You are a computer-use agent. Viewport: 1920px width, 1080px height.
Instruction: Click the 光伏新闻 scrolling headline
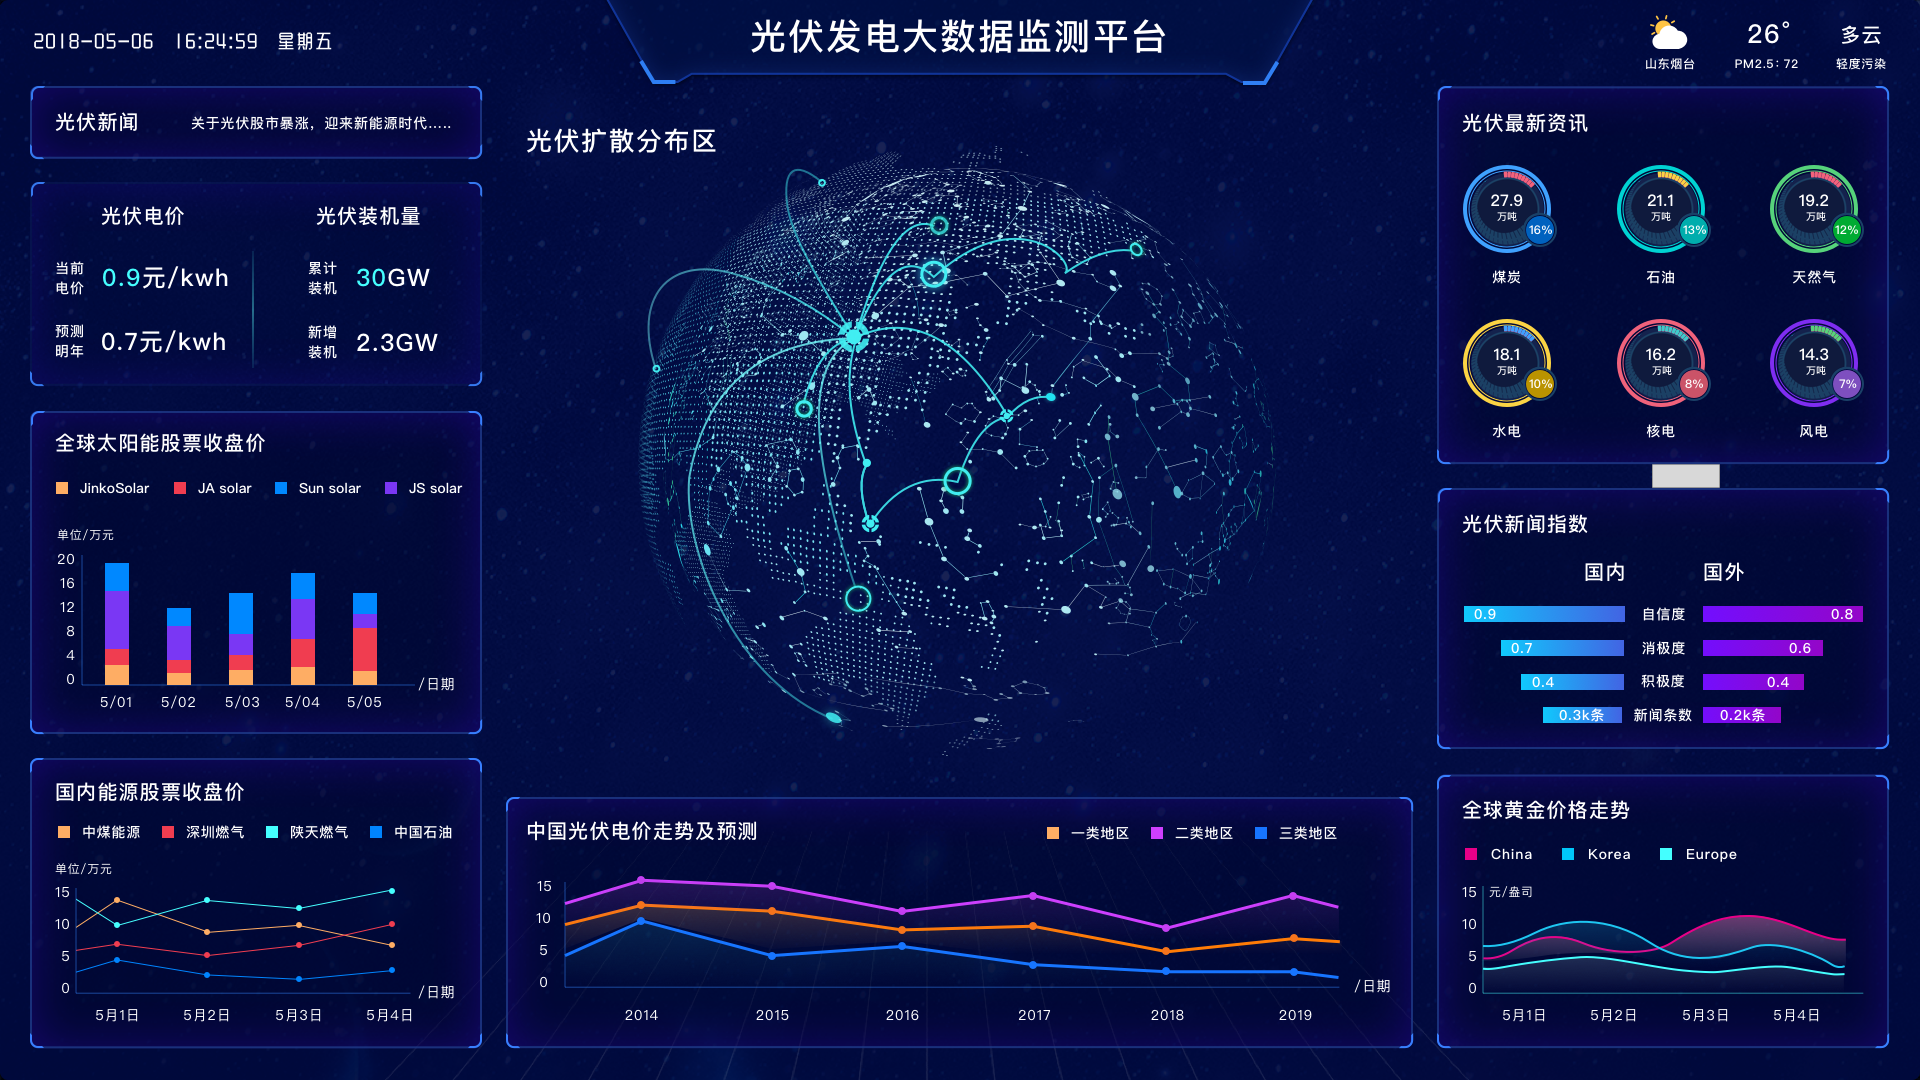(x=320, y=123)
